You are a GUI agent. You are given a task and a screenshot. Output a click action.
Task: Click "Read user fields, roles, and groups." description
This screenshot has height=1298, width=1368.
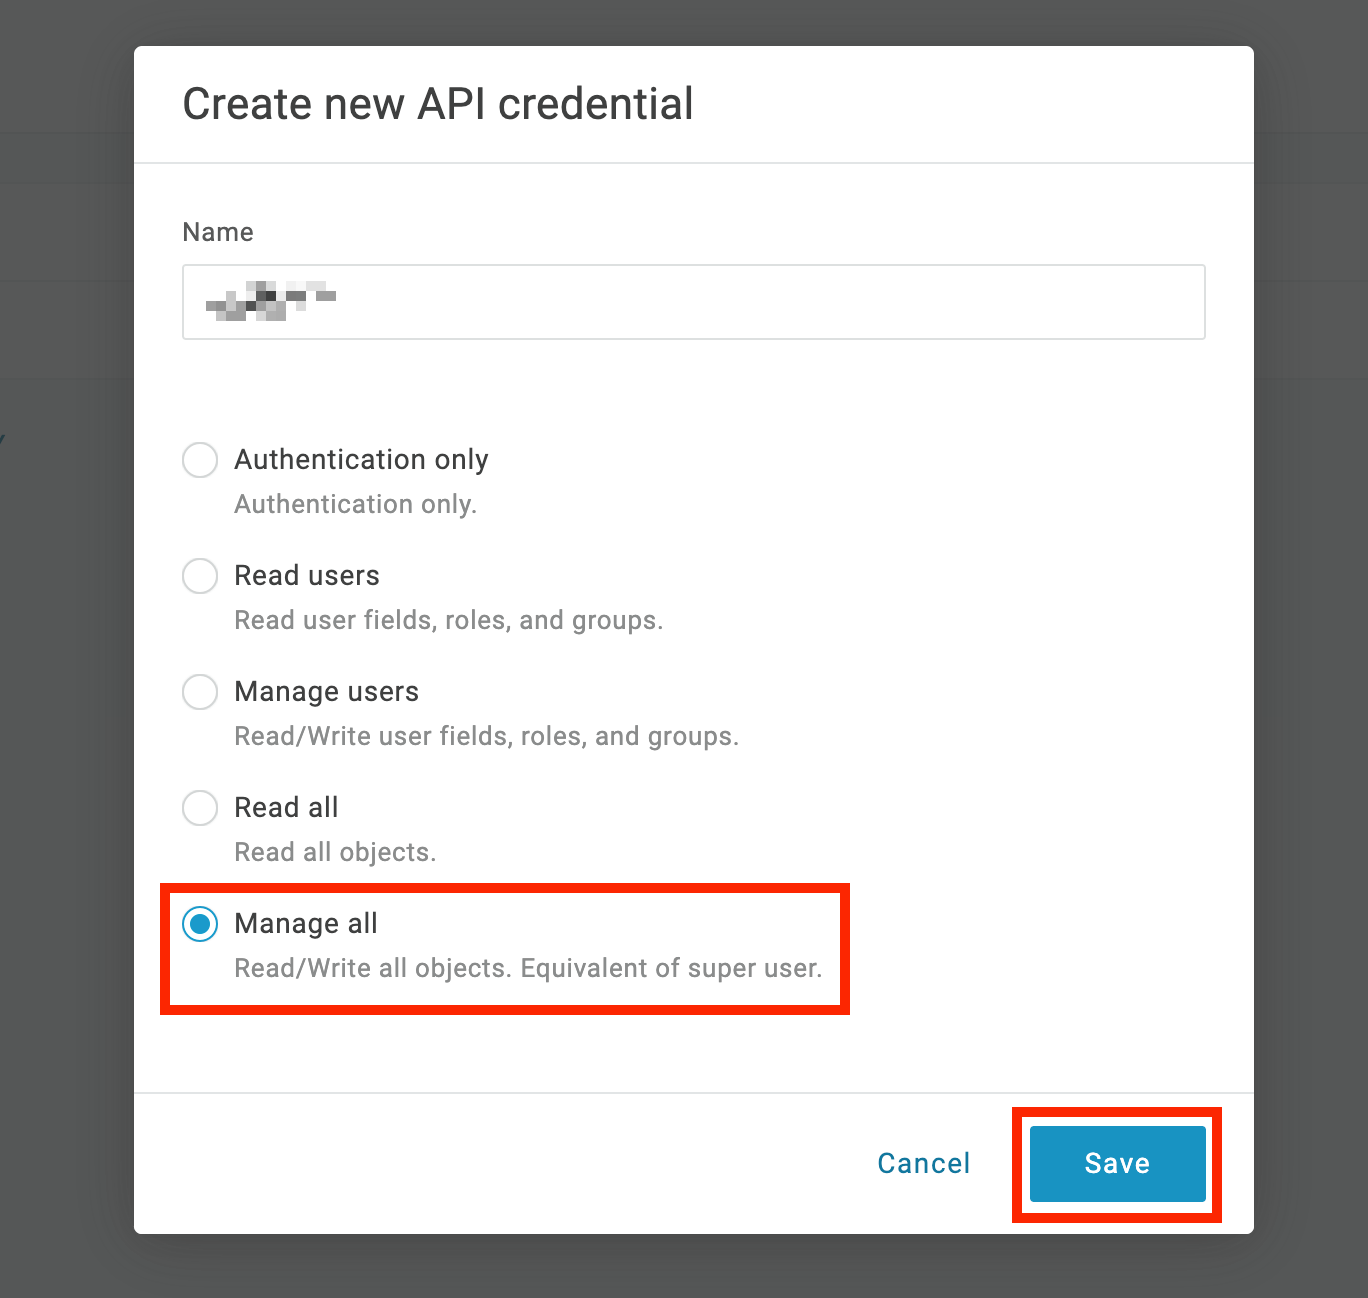pos(448,620)
